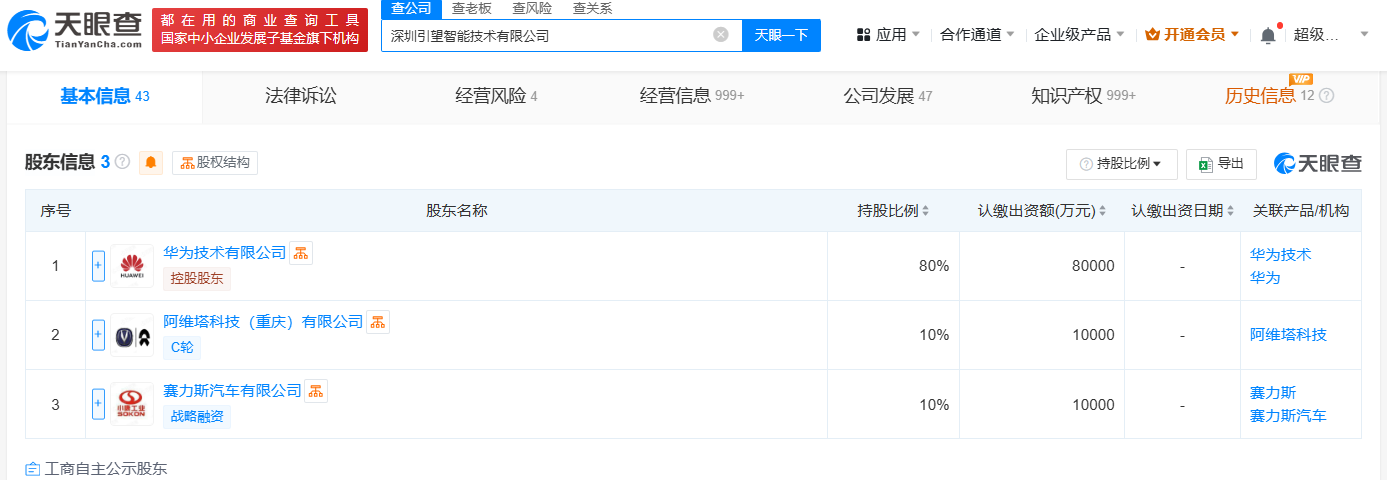Image resolution: width=1387 pixels, height=480 pixels.
Task: Clear the search box with the X icon
Action: click(720, 35)
